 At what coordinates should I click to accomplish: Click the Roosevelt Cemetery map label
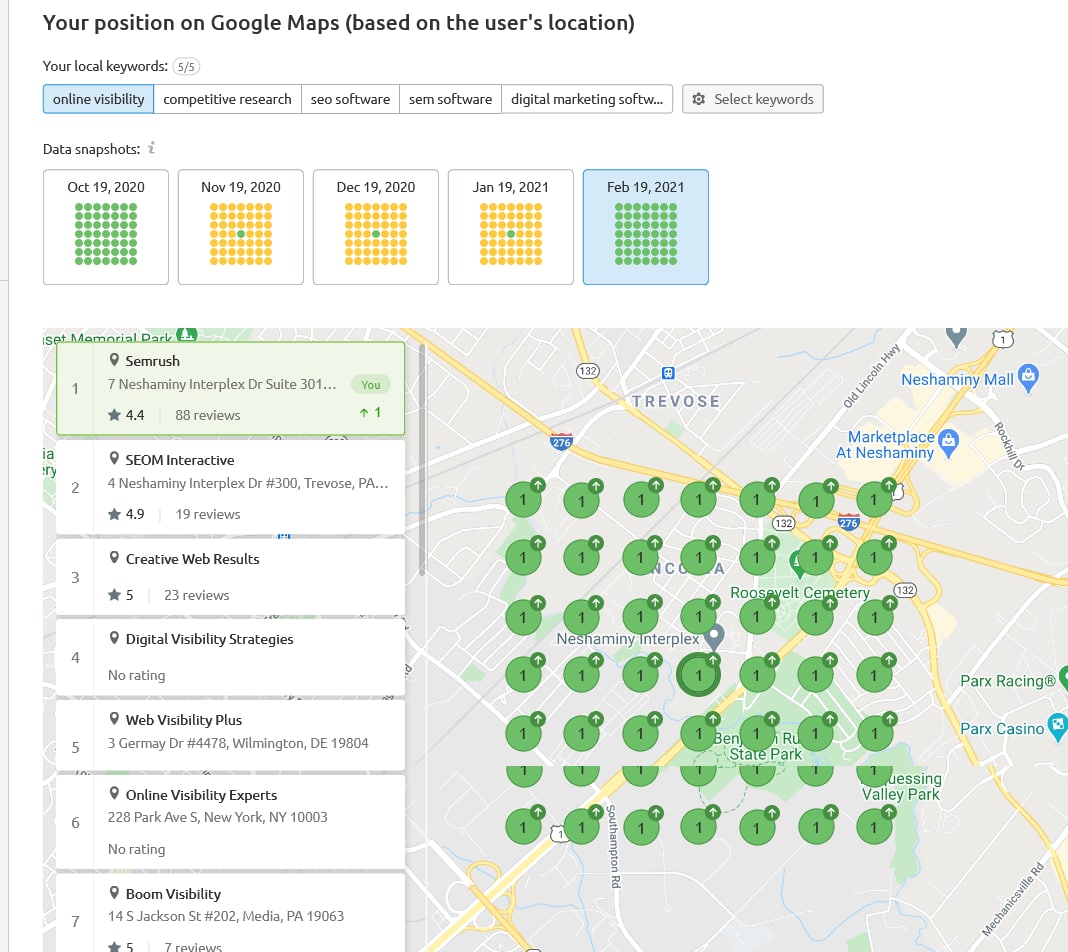(x=800, y=592)
